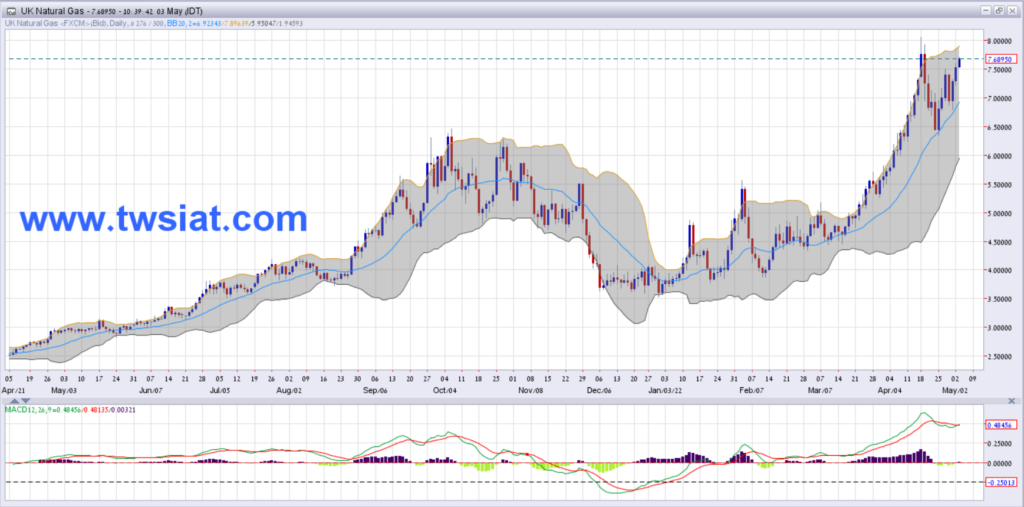Click the chart window icon beside UK Natural Gas title
The height and width of the screenshot is (507, 1024).
pos(11,11)
